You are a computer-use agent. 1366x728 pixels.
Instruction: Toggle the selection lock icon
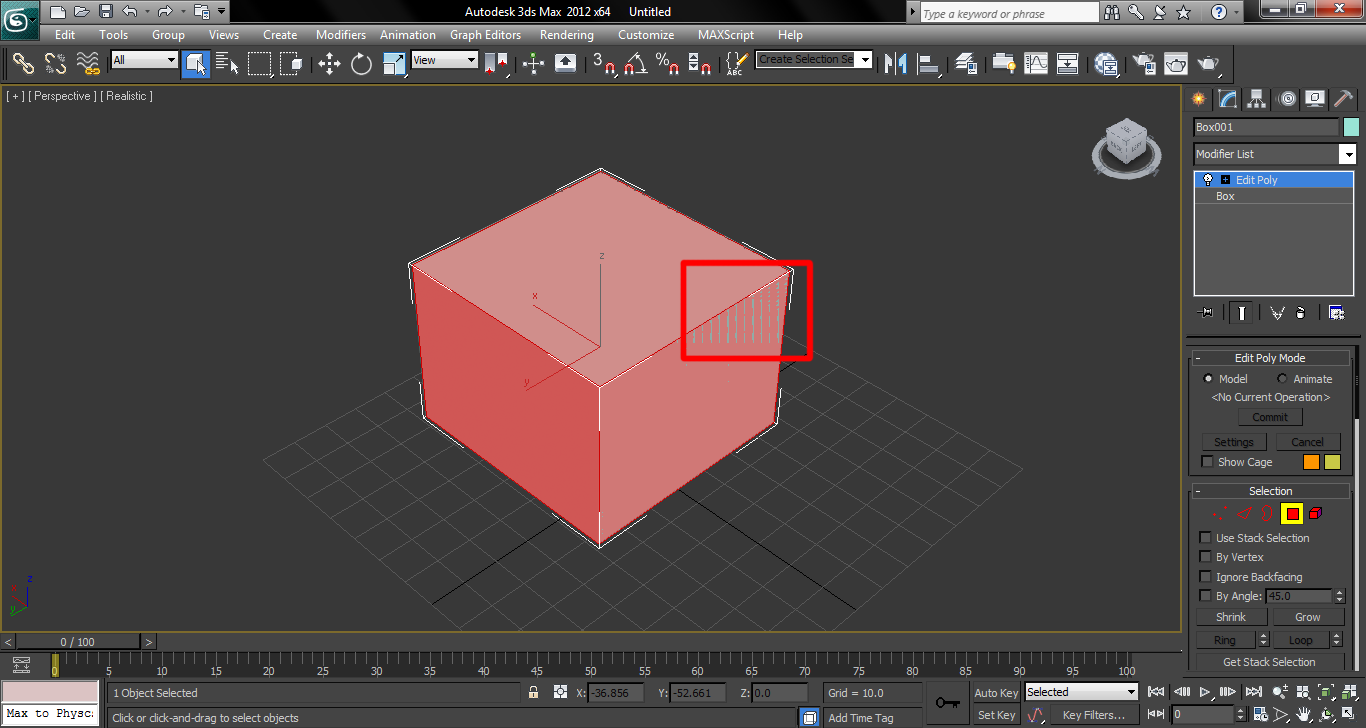(x=534, y=692)
